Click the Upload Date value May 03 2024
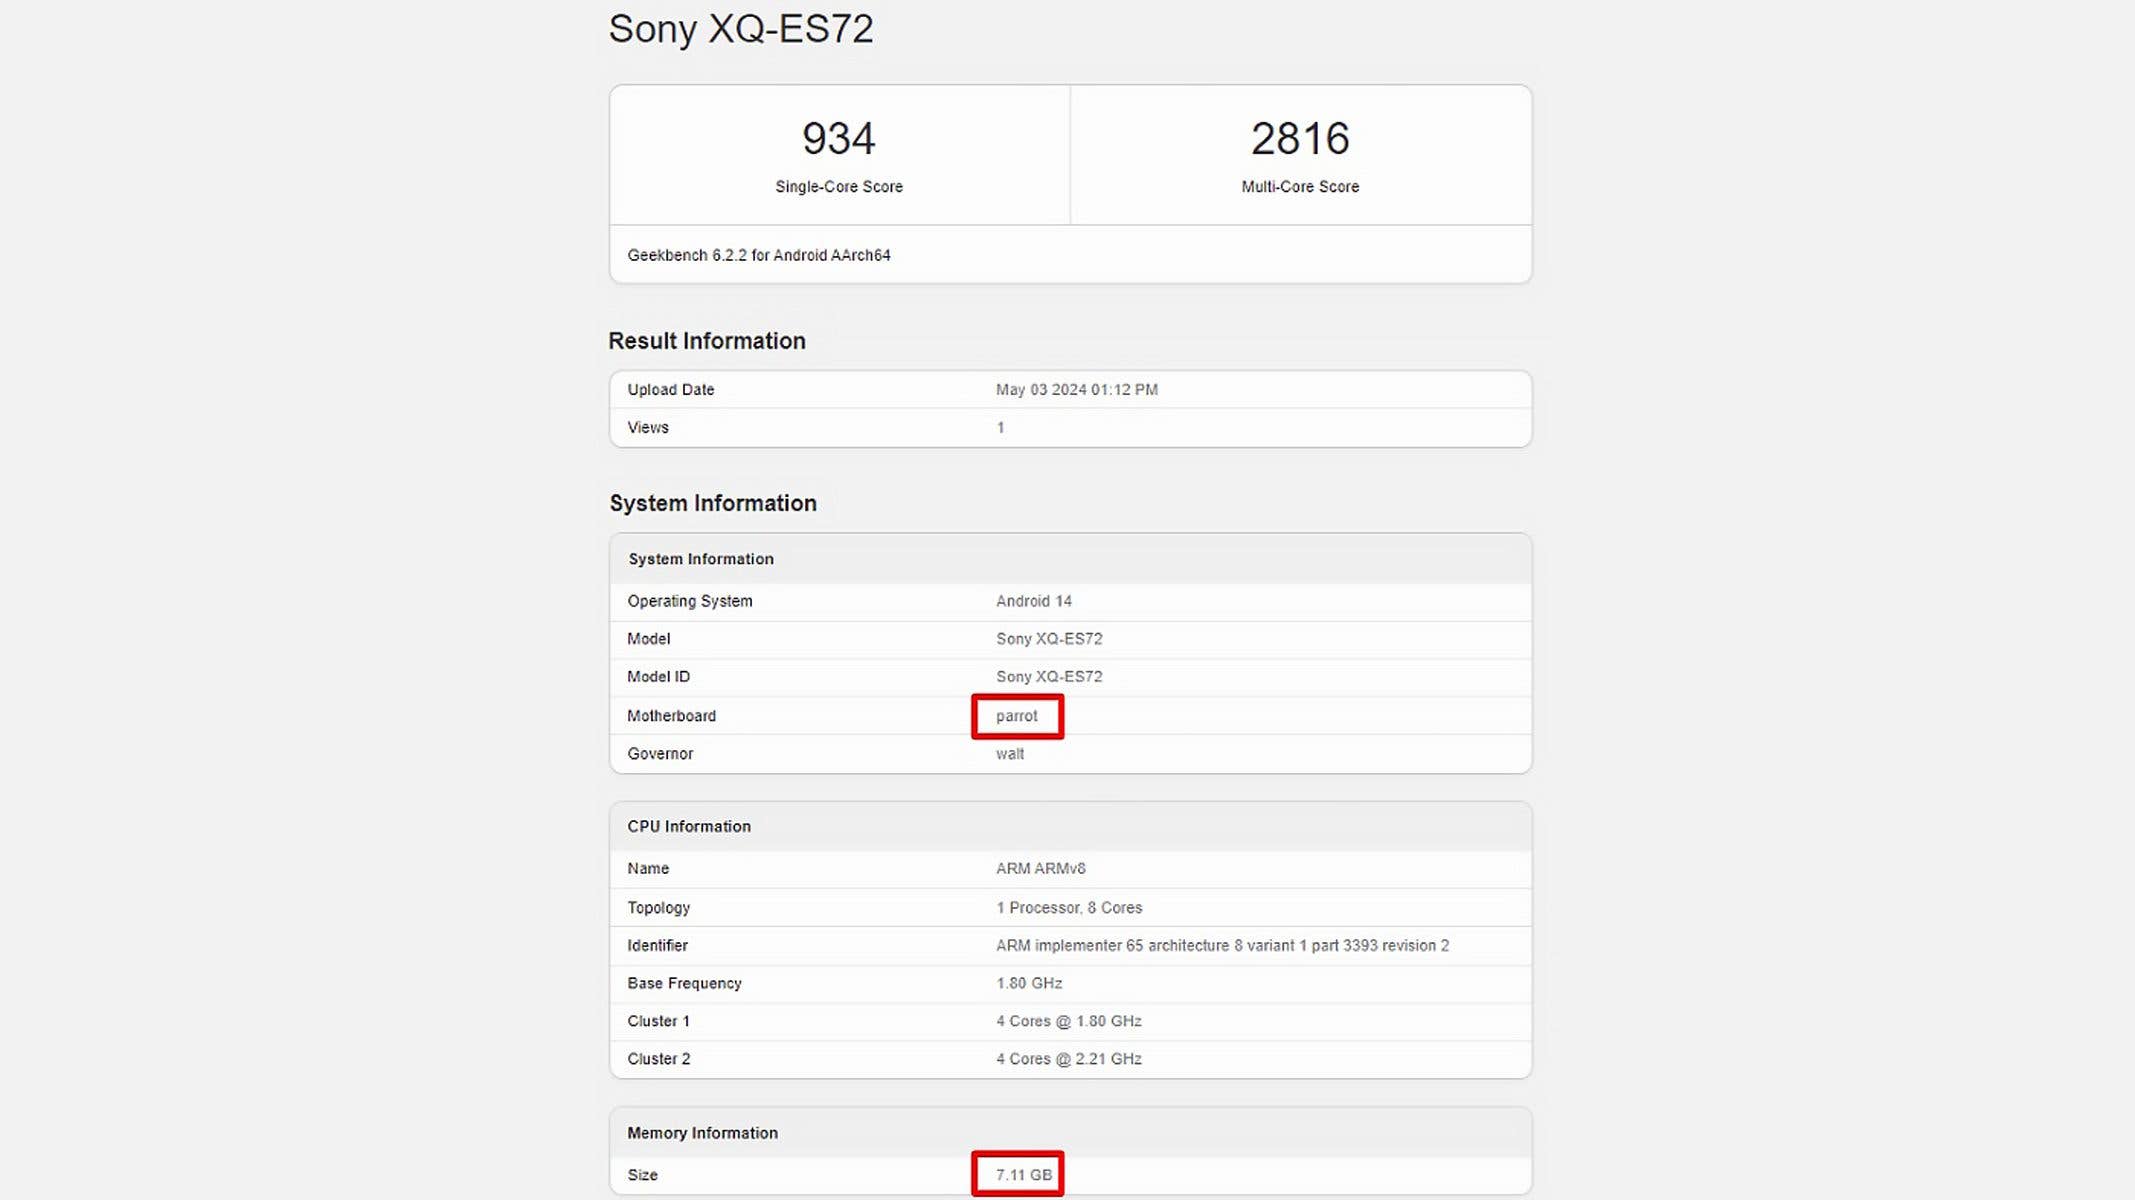 tap(1075, 389)
